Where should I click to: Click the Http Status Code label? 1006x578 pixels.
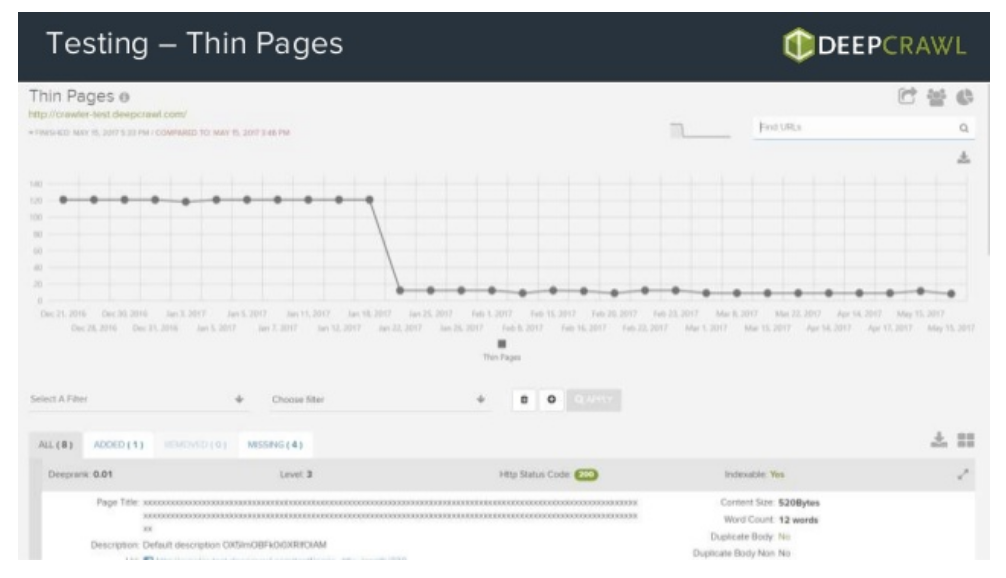[x=534, y=475]
